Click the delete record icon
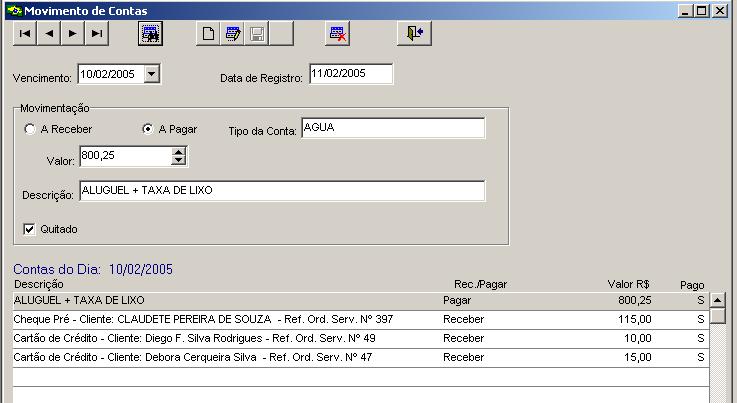The height and width of the screenshot is (403, 737). [337, 33]
